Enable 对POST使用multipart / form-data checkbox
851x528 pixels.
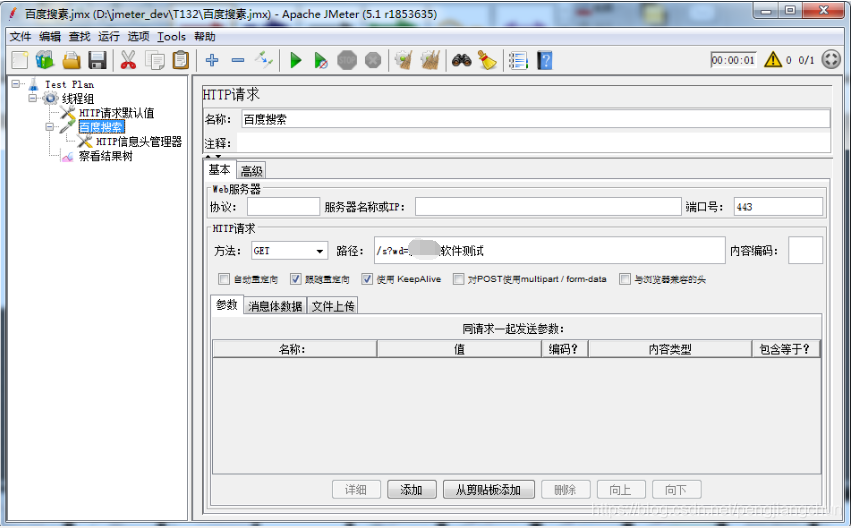[x=459, y=279]
